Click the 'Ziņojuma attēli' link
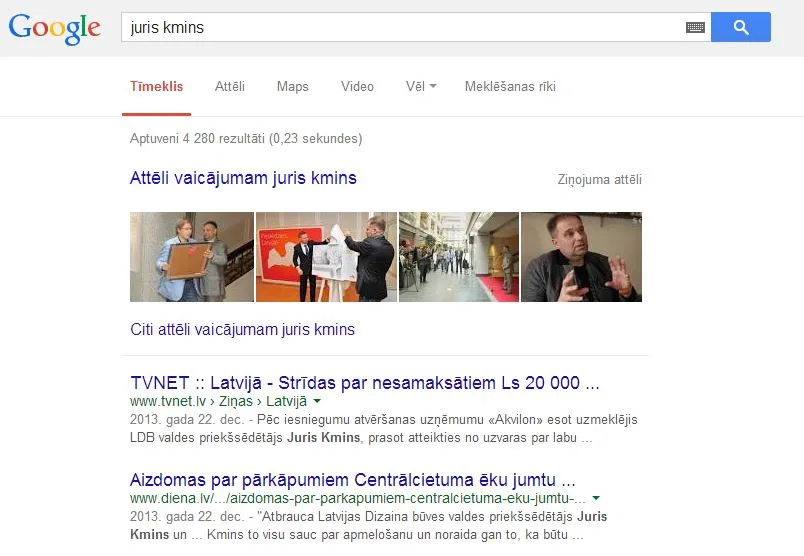 click(x=599, y=180)
